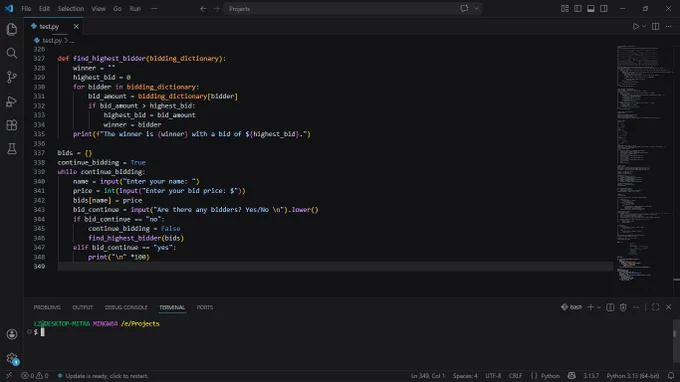The width and height of the screenshot is (680, 382).
Task: Open the Copilot dropdown chevron in title bar
Action: (476, 8)
